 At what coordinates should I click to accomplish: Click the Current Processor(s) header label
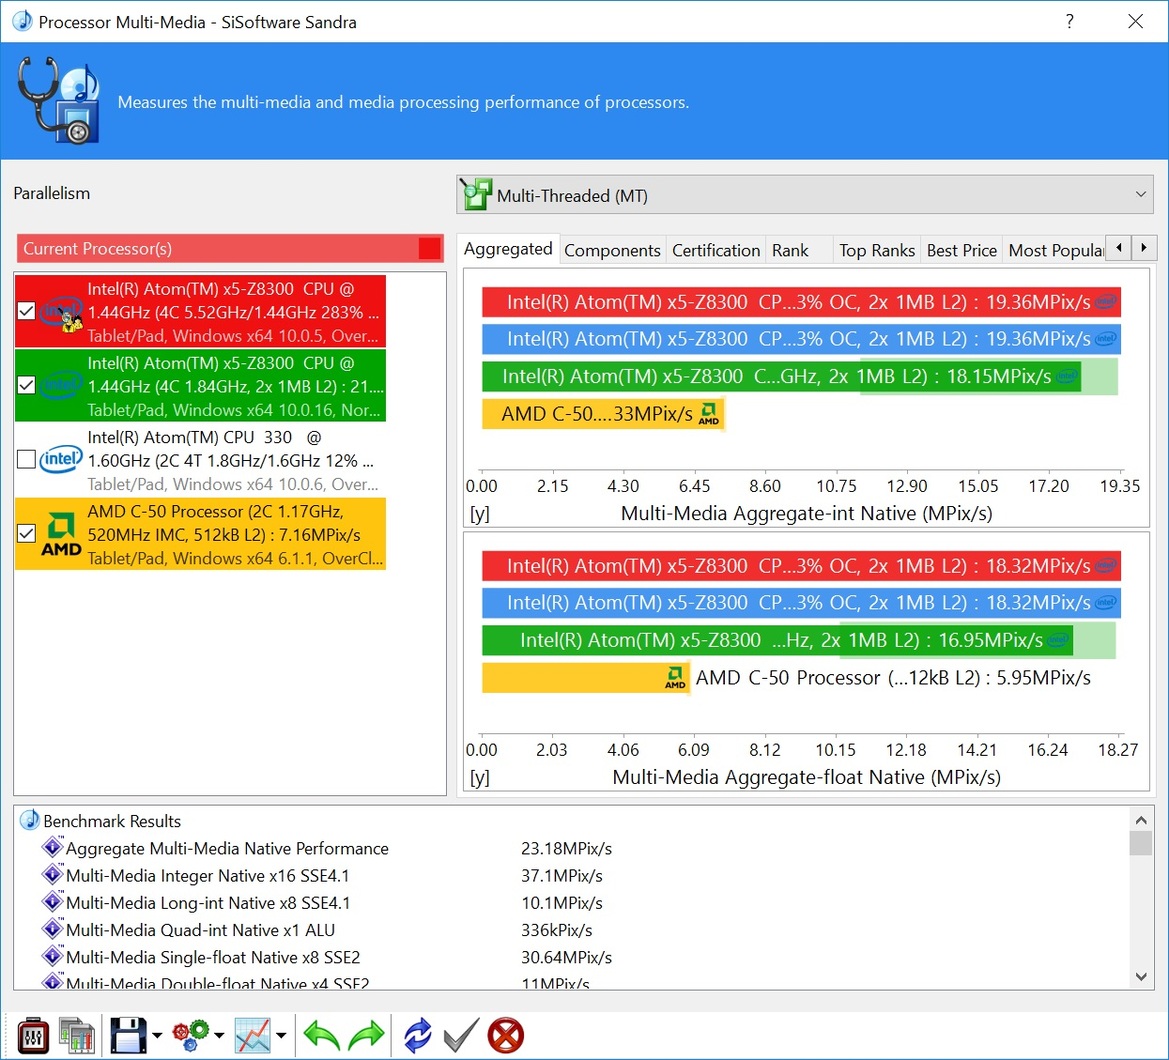(98, 248)
